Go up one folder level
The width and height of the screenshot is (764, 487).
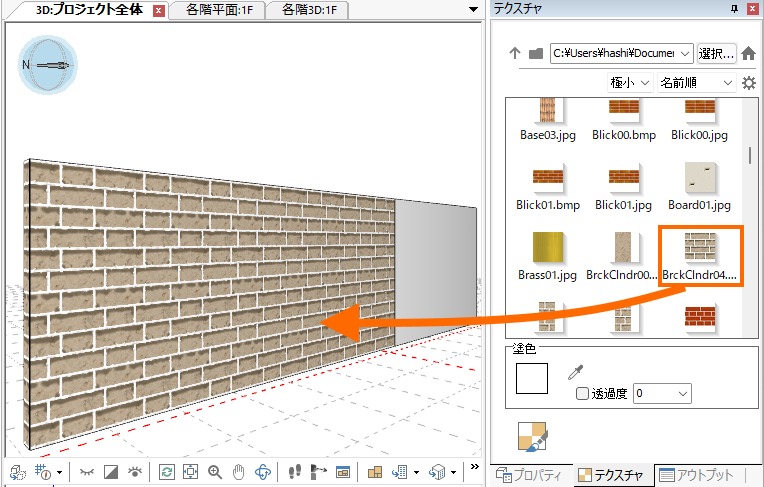tap(515, 53)
